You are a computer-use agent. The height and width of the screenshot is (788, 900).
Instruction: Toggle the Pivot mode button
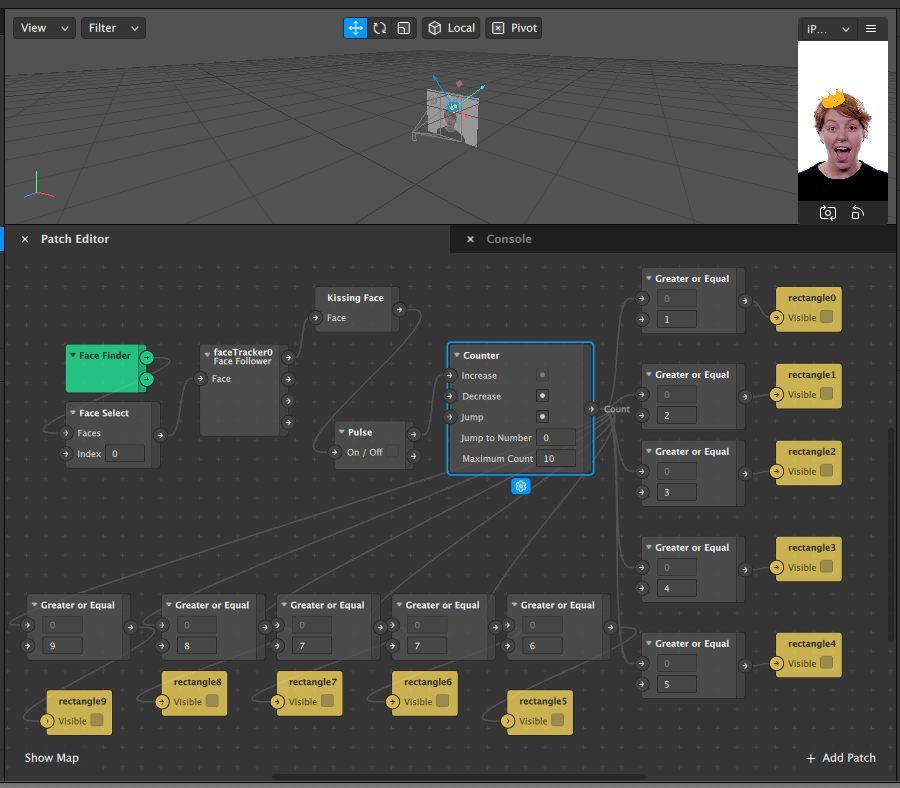click(513, 28)
